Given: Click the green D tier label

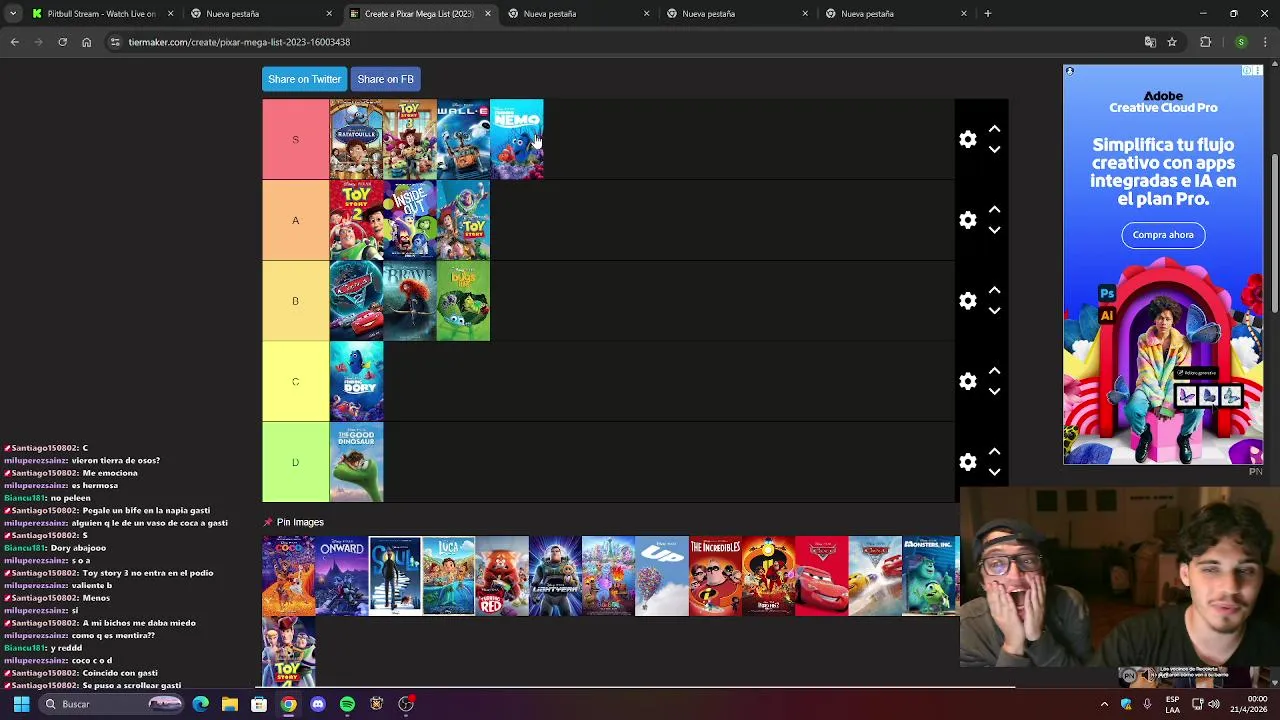Looking at the screenshot, I should tap(295, 462).
